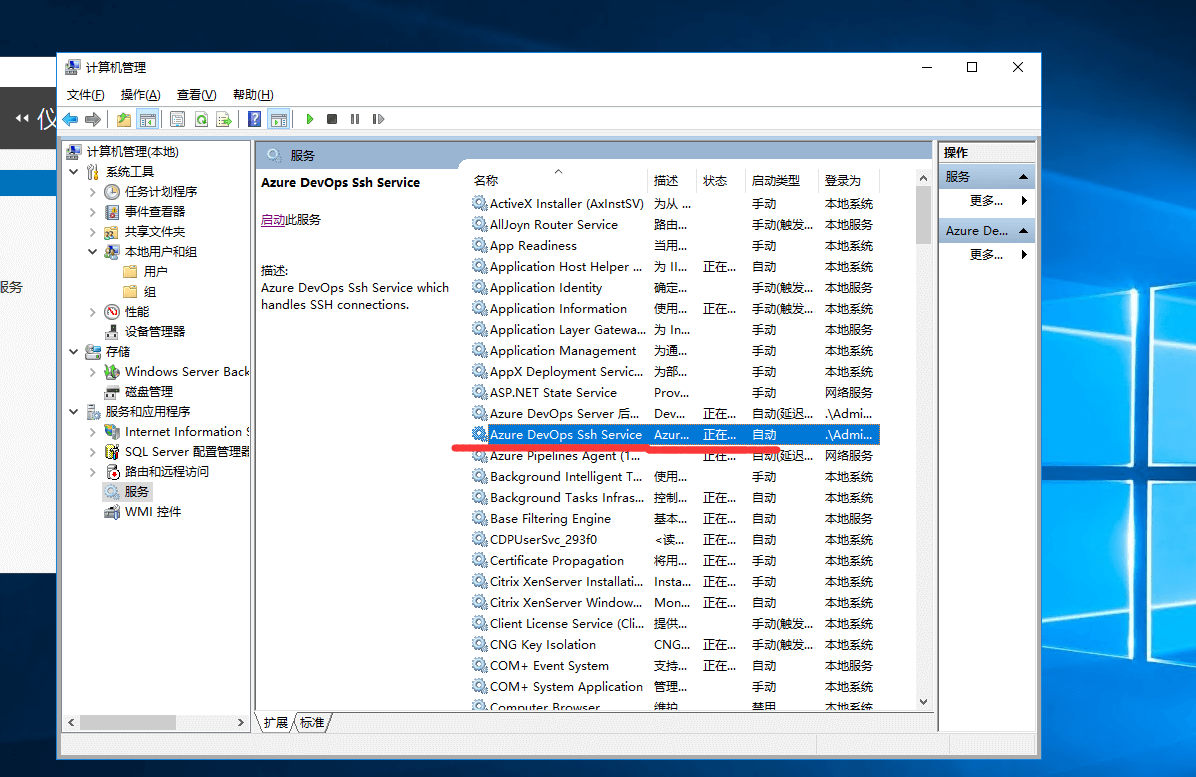Click the down arrow of services list scrollbar
Image resolution: width=1196 pixels, height=777 pixels.
tap(923, 702)
